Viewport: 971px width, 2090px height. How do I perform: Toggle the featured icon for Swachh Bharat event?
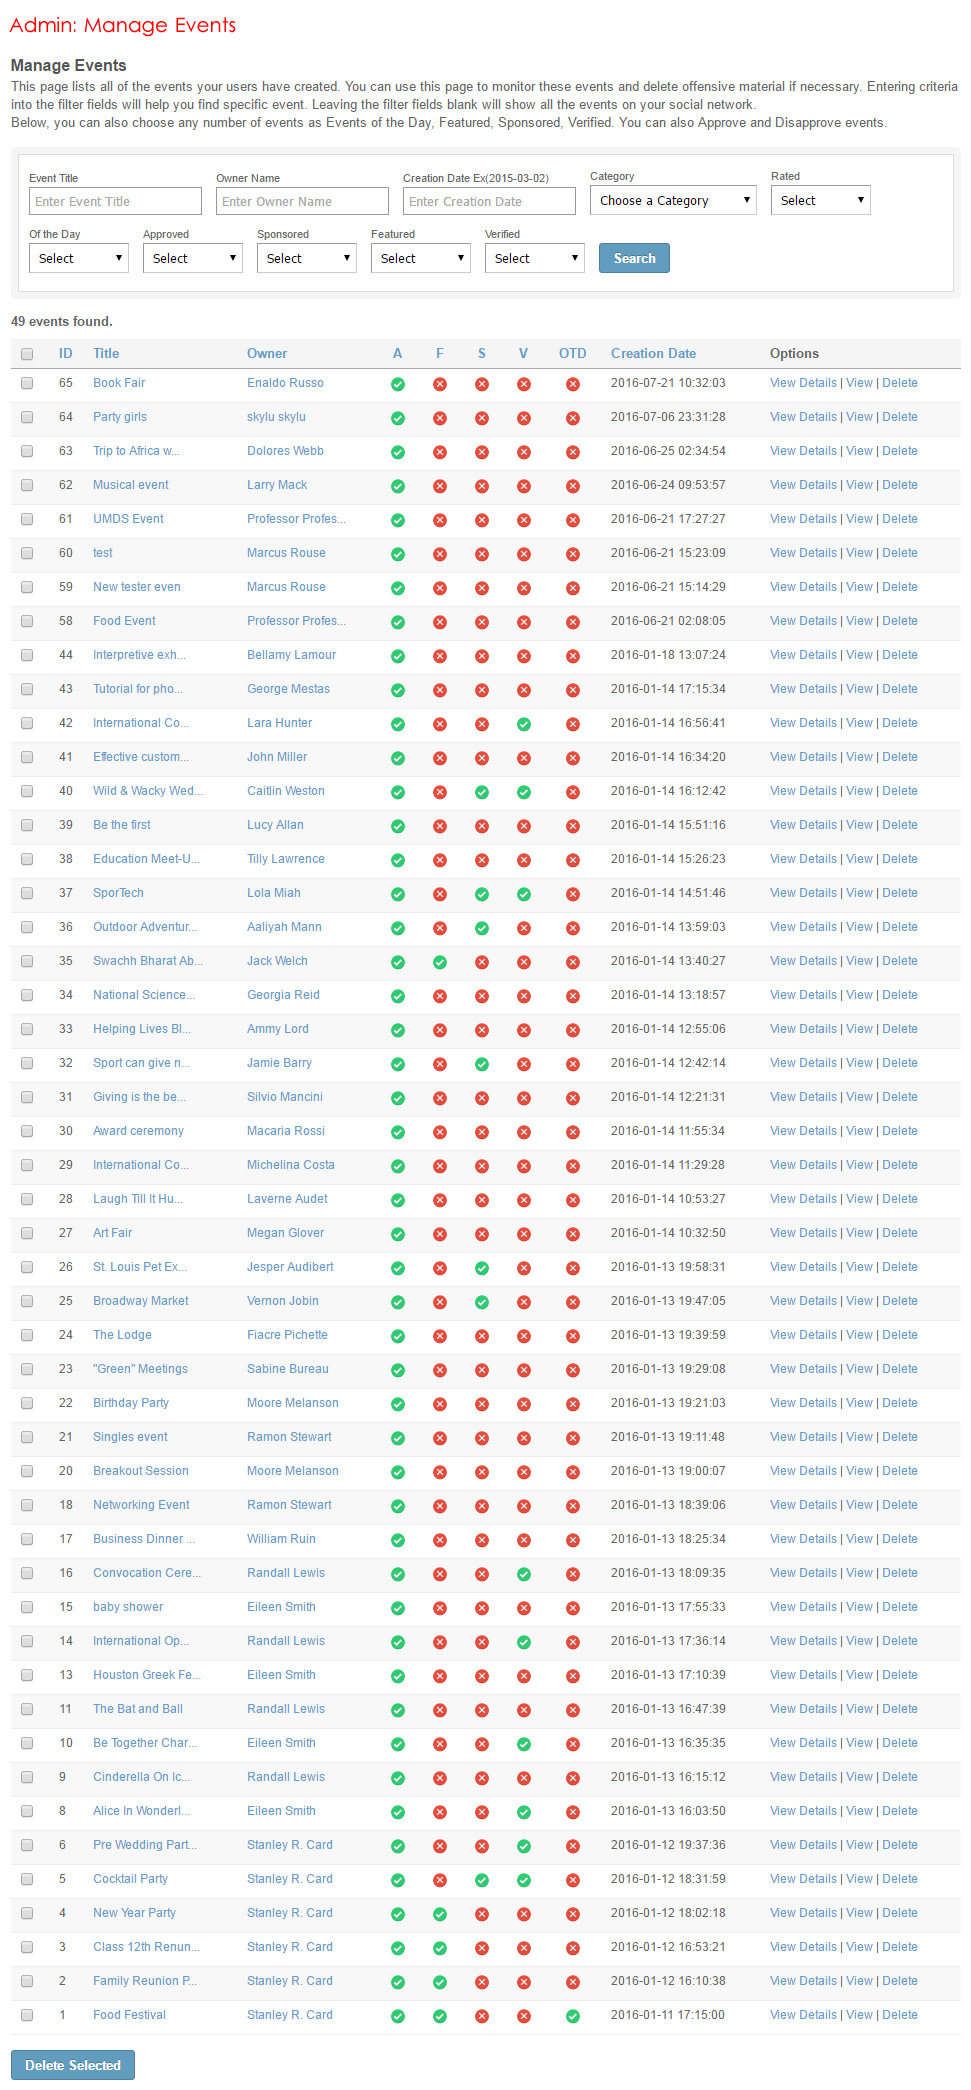[440, 962]
